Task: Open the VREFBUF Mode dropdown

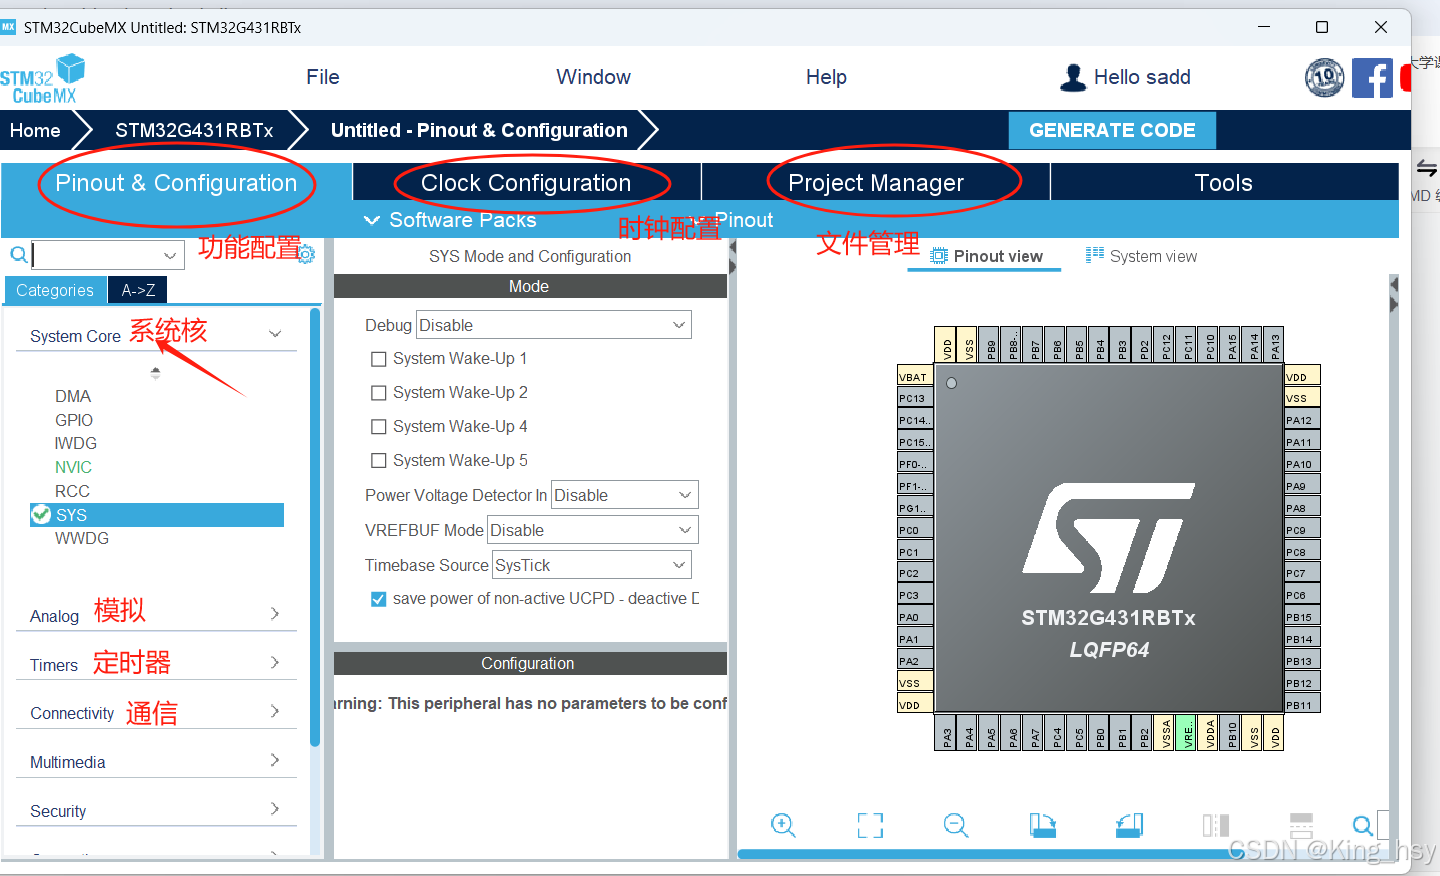Action: pyautogui.click(x=592, y=530)
